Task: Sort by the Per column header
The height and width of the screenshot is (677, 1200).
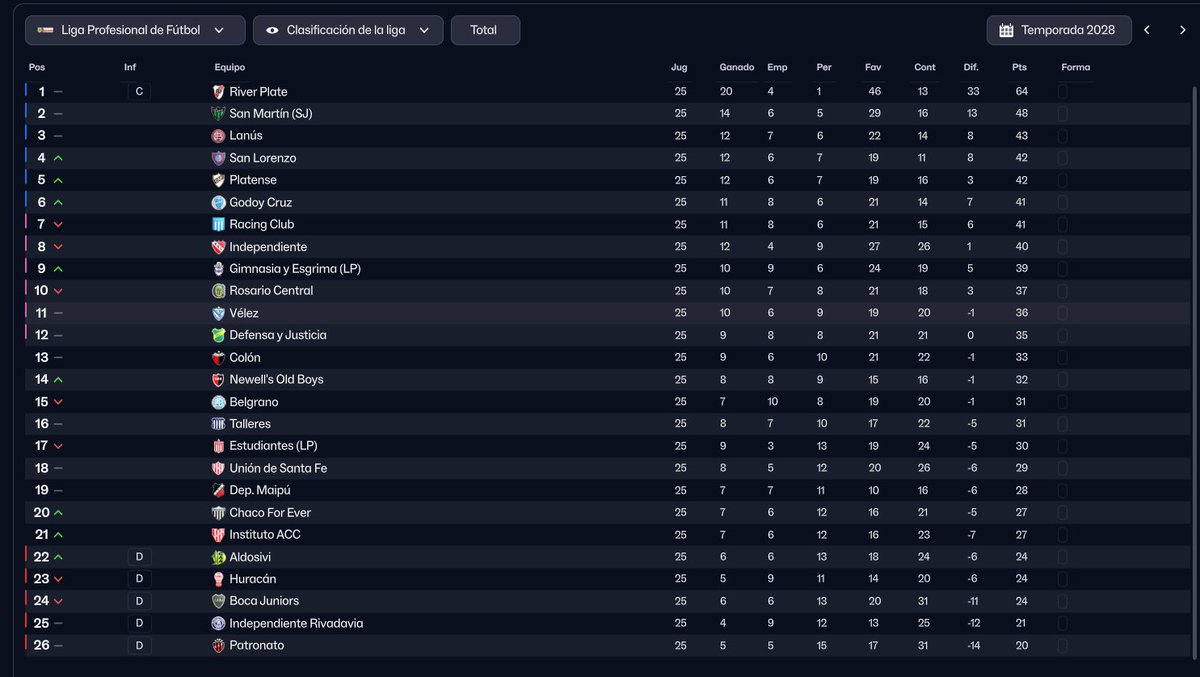Action: pyautogui.click(x=824, y=67)
